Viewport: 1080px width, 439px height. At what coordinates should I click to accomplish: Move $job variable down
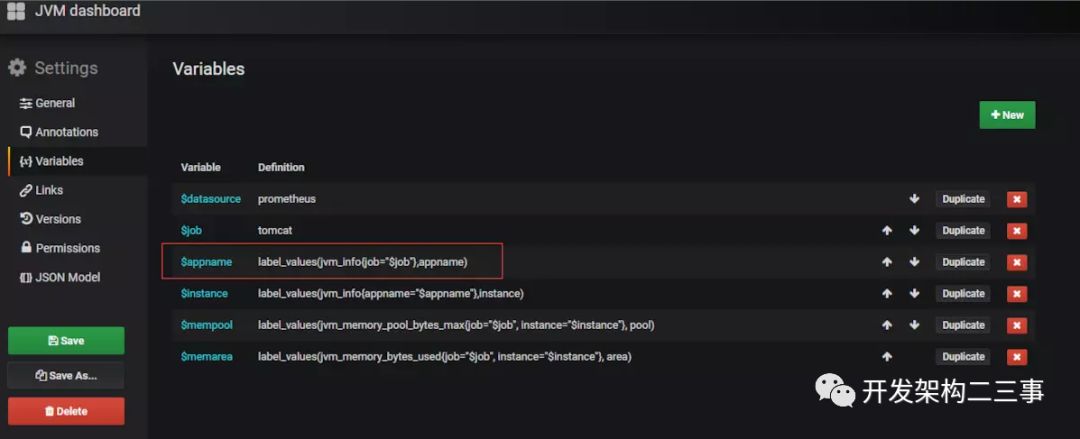(914, 230)
